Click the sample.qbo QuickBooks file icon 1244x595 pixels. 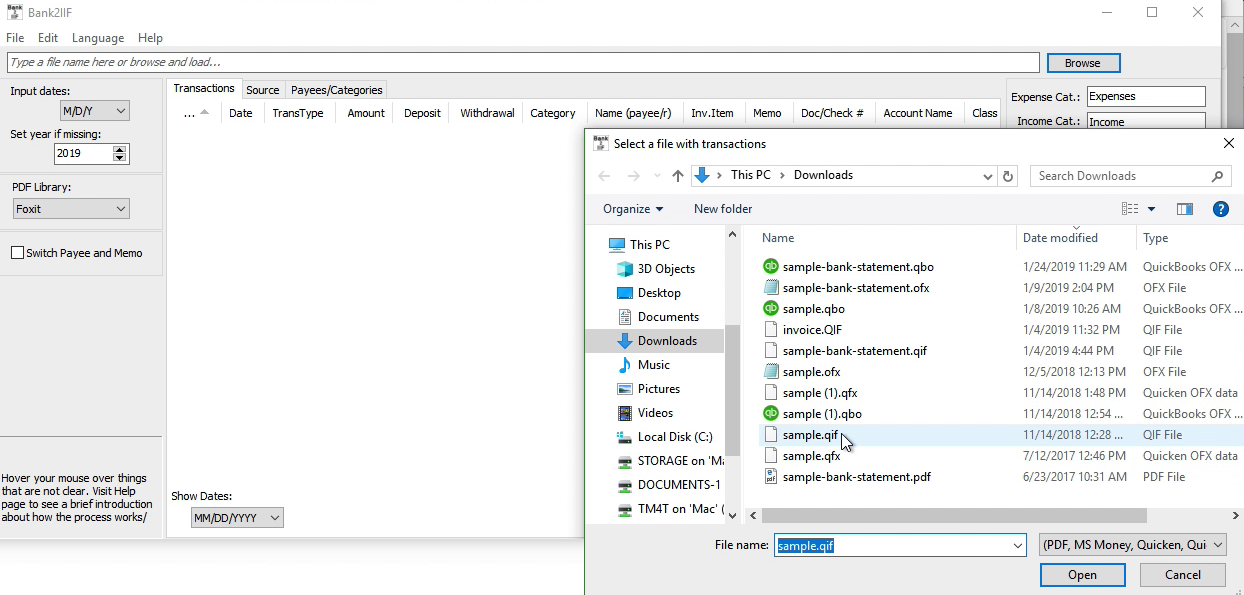click(770, 309)
